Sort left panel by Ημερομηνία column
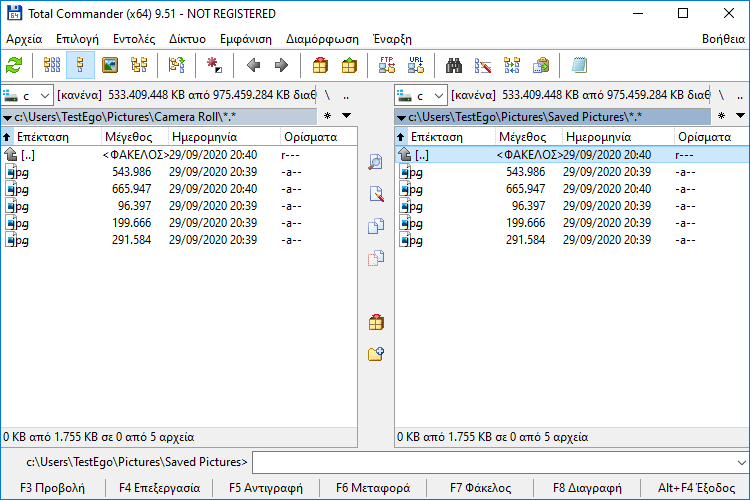Image resolution: width=750 pixels, height=500 pixels. [224, 137]
